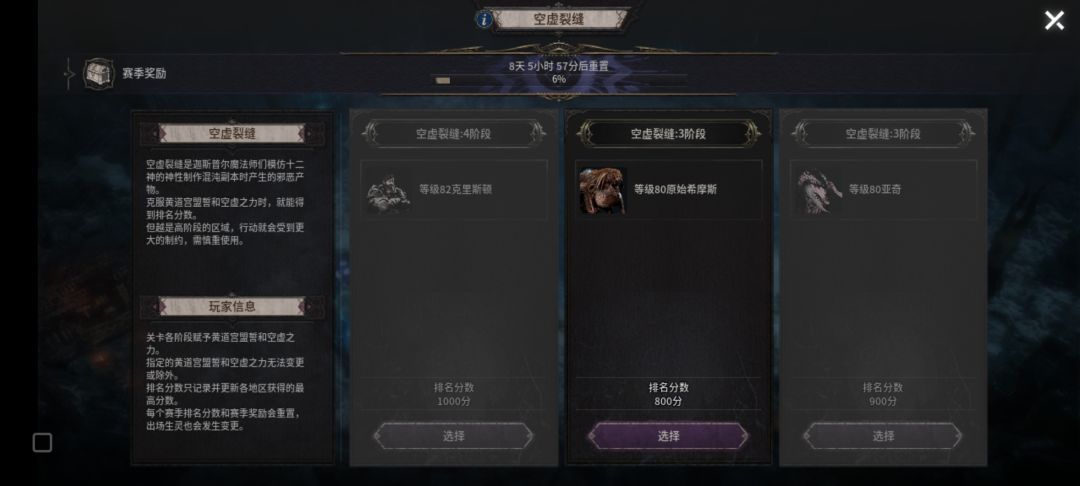Click the 赛季奖励 label text
1080x486 pixels.
[x=144, y=74]
